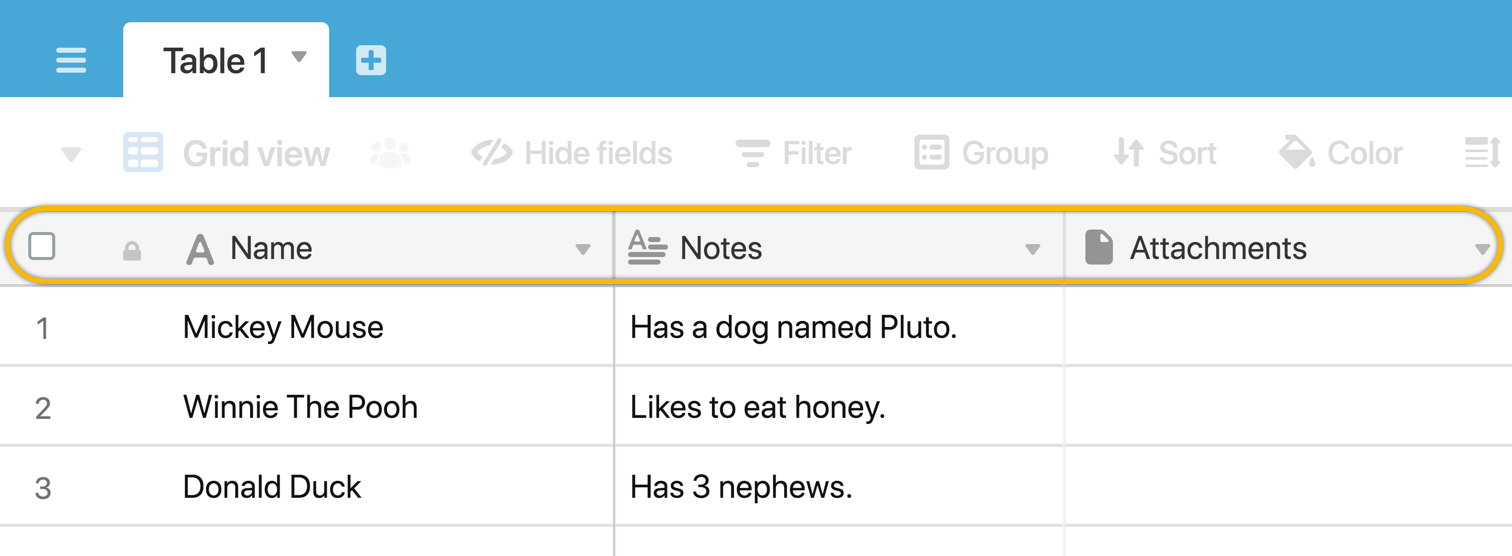The height and width of the screenshot is (556, 1512).
Task: Add a new table with plus icon
Action: 371,60
